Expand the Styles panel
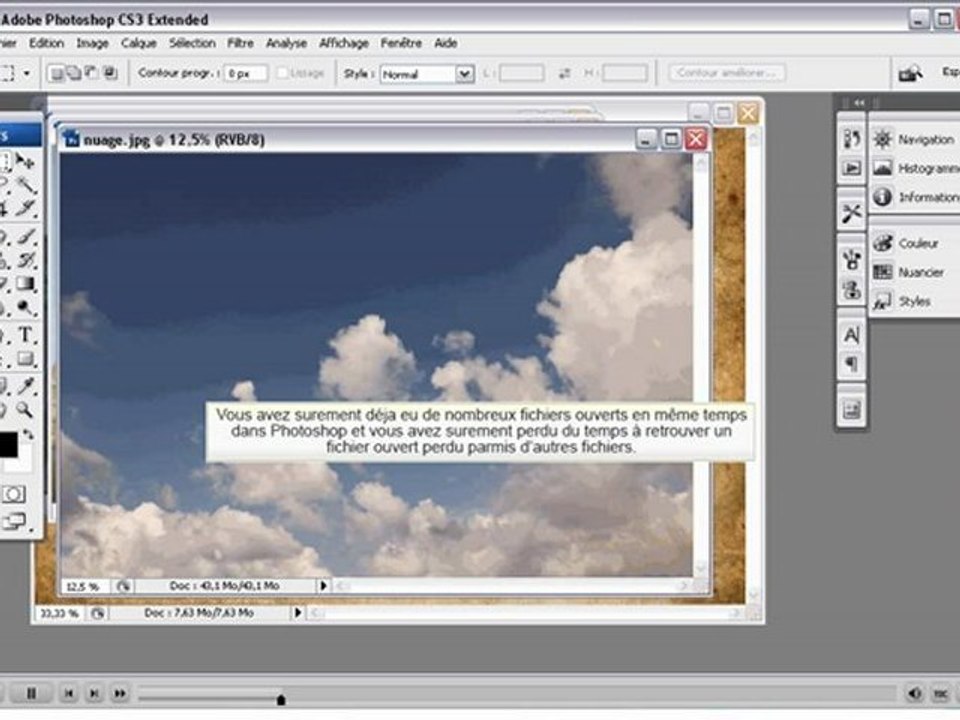Viewport: 960px width, 720px height. 914,301
